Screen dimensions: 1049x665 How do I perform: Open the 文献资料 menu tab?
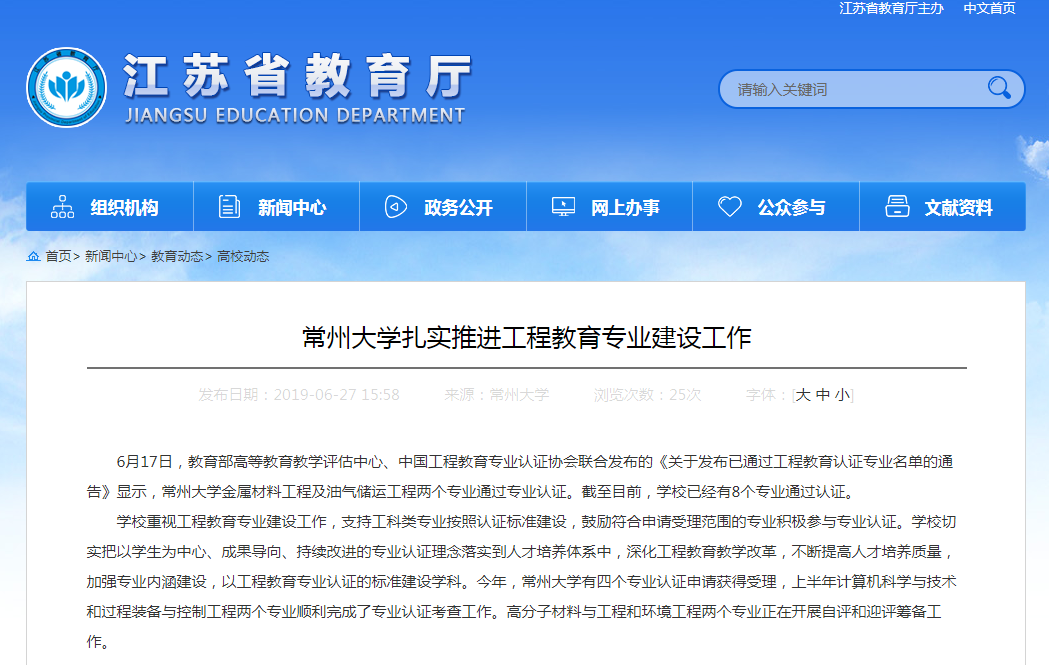click(958, 208)
